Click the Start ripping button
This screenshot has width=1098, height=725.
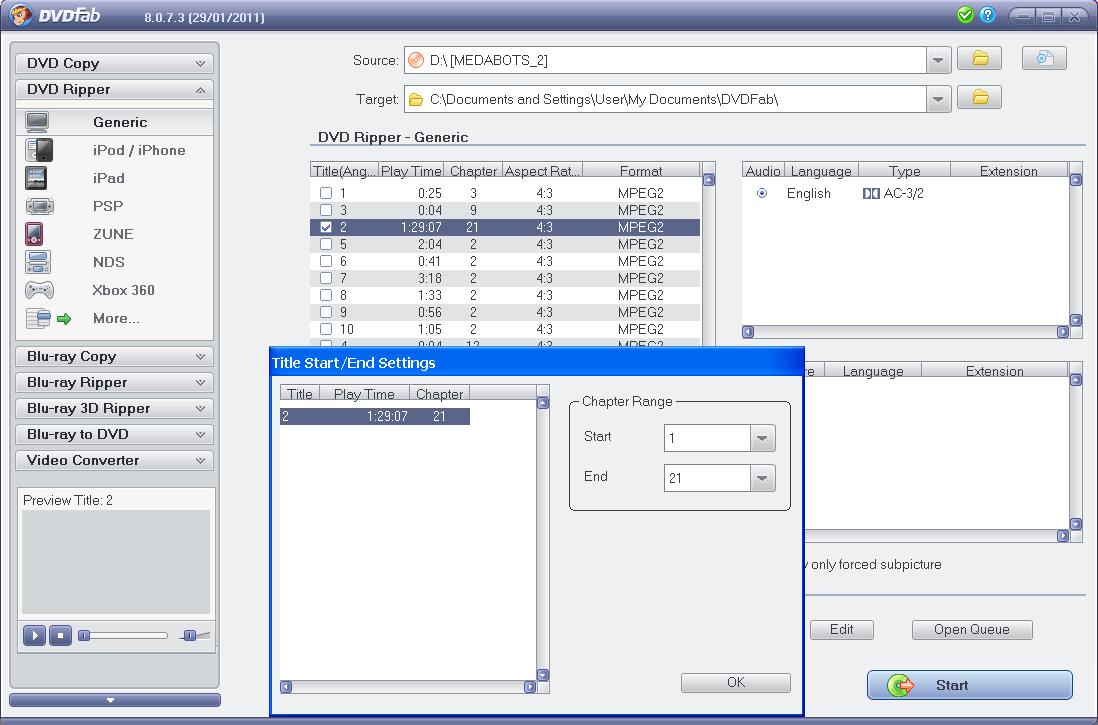pos(969,684)
